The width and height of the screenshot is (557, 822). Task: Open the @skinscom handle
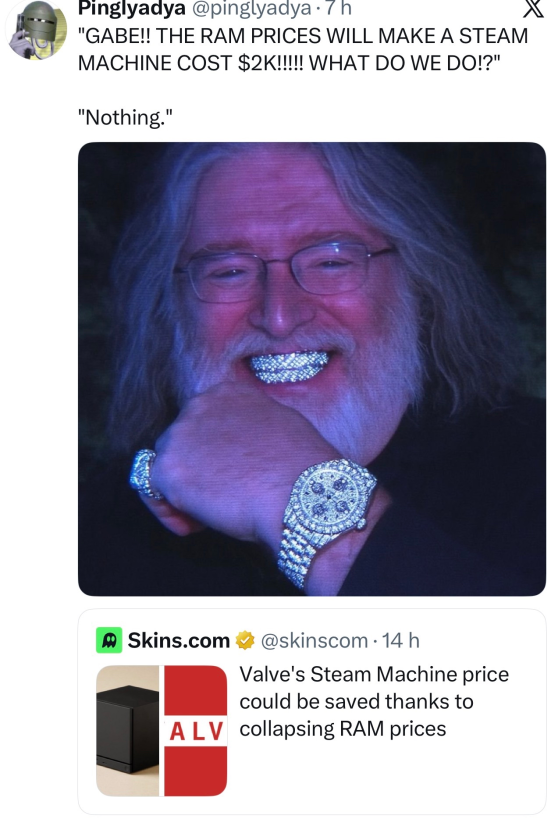[314, 641]
